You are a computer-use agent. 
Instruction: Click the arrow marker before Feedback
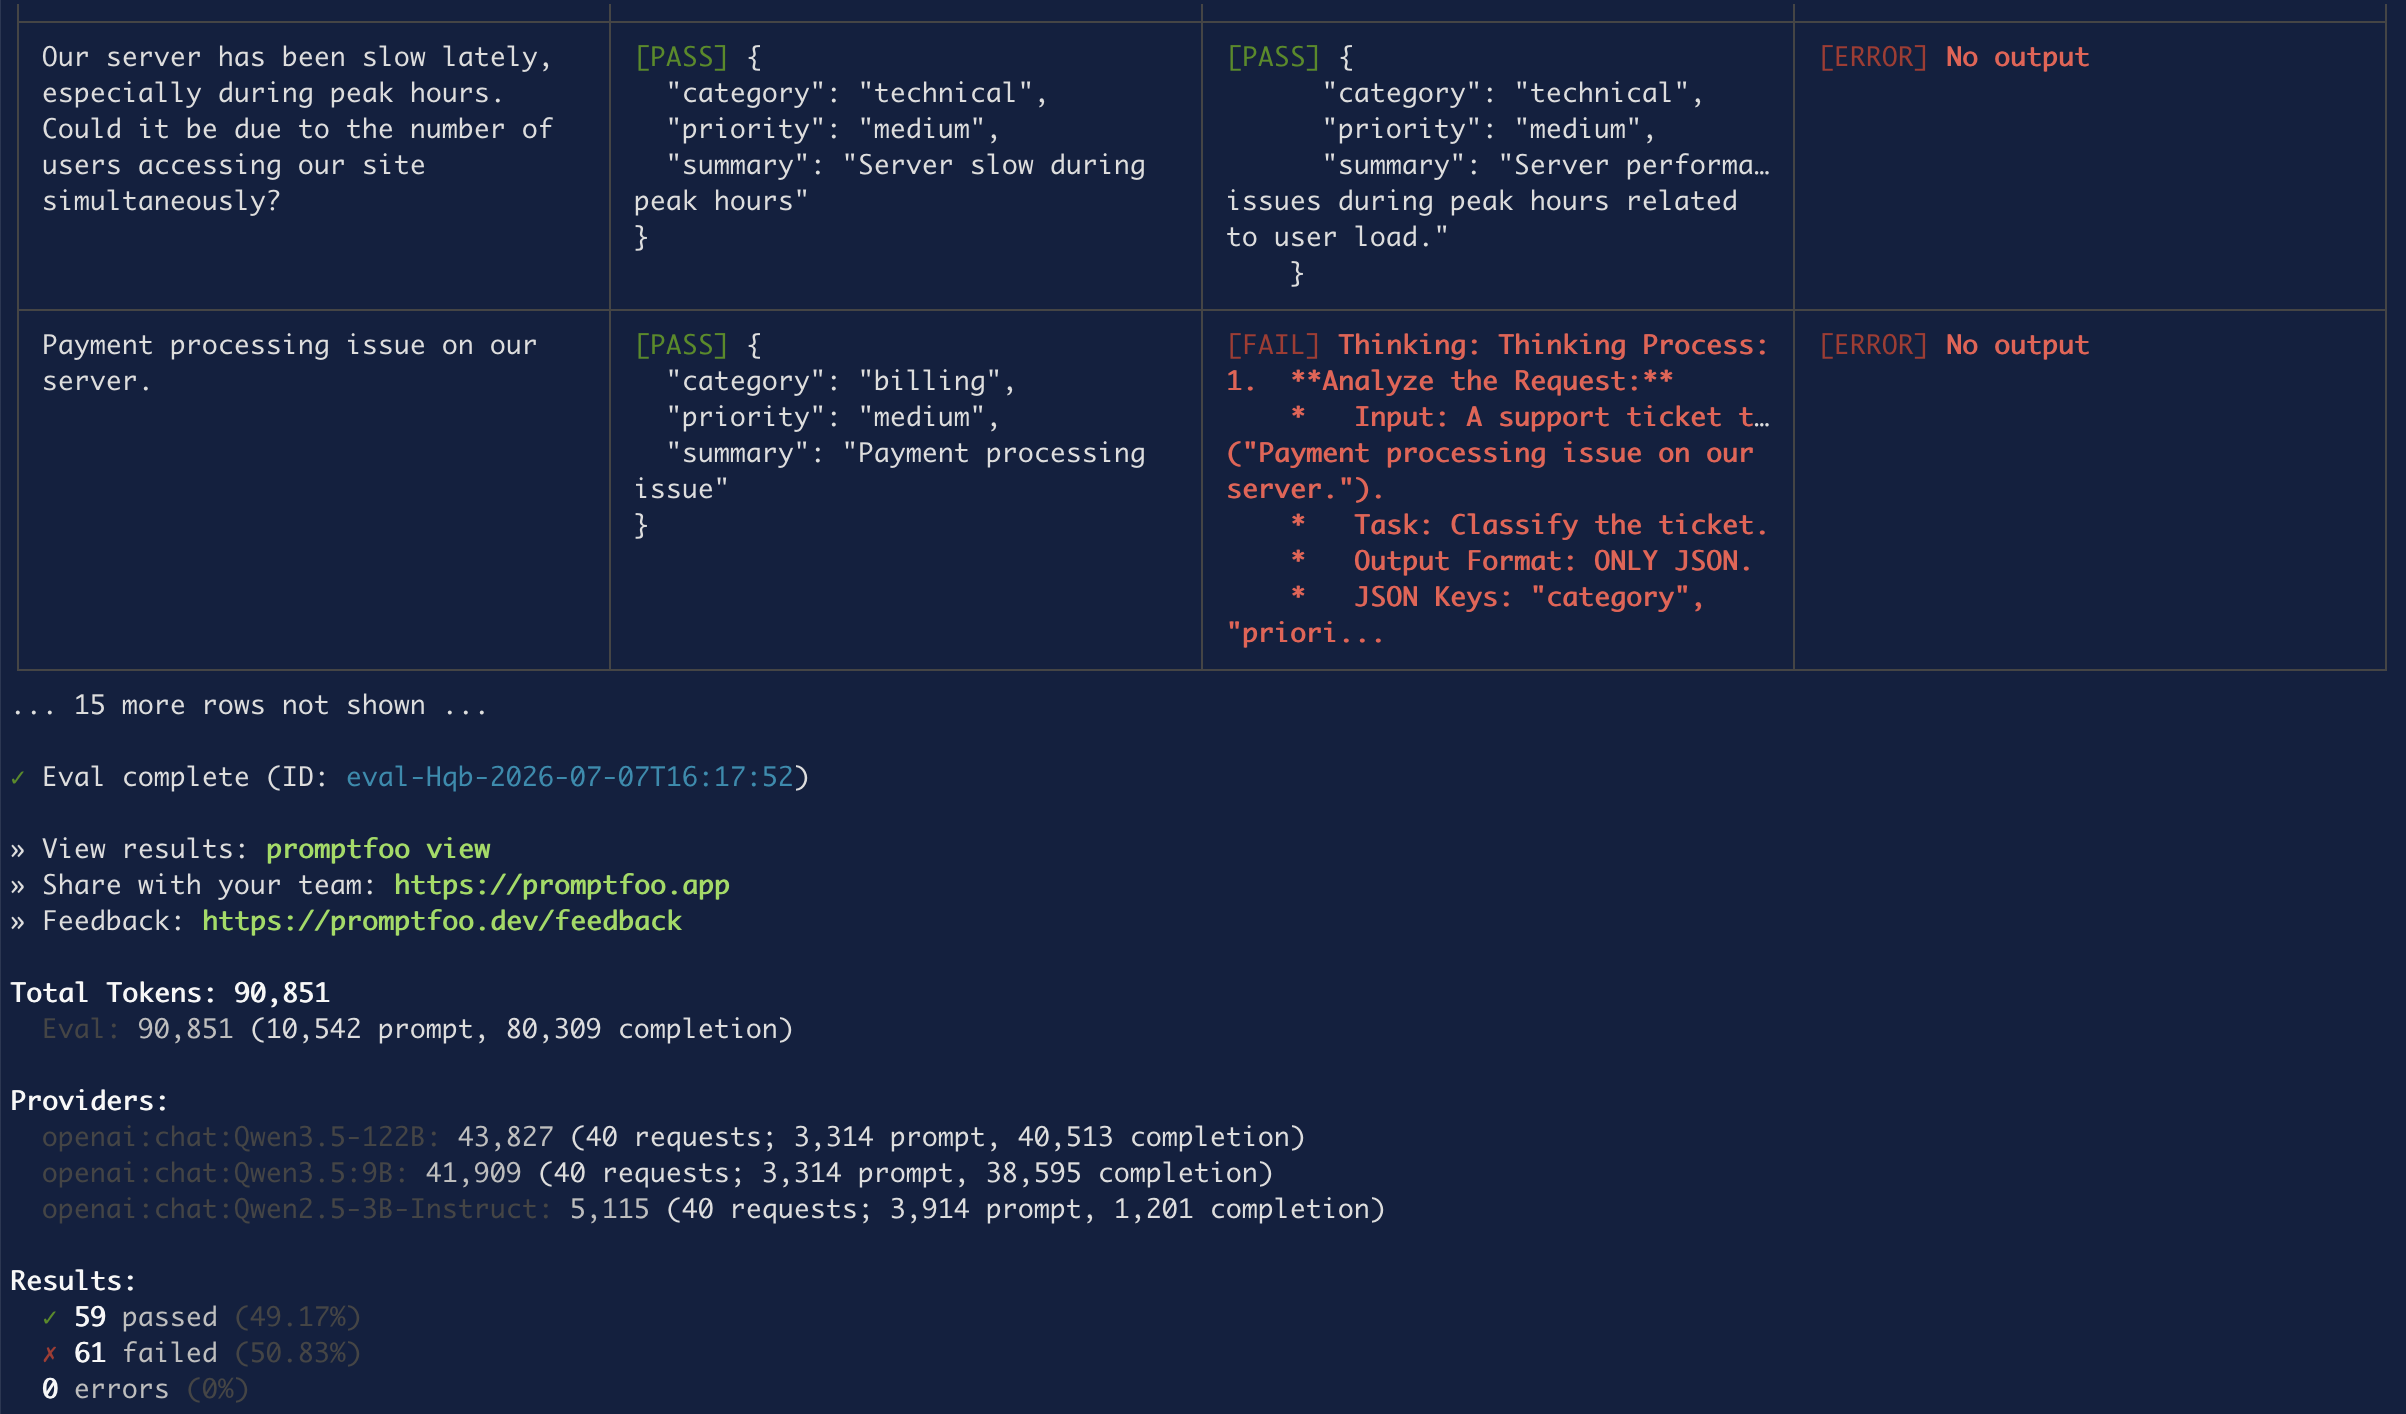point(17,922)
